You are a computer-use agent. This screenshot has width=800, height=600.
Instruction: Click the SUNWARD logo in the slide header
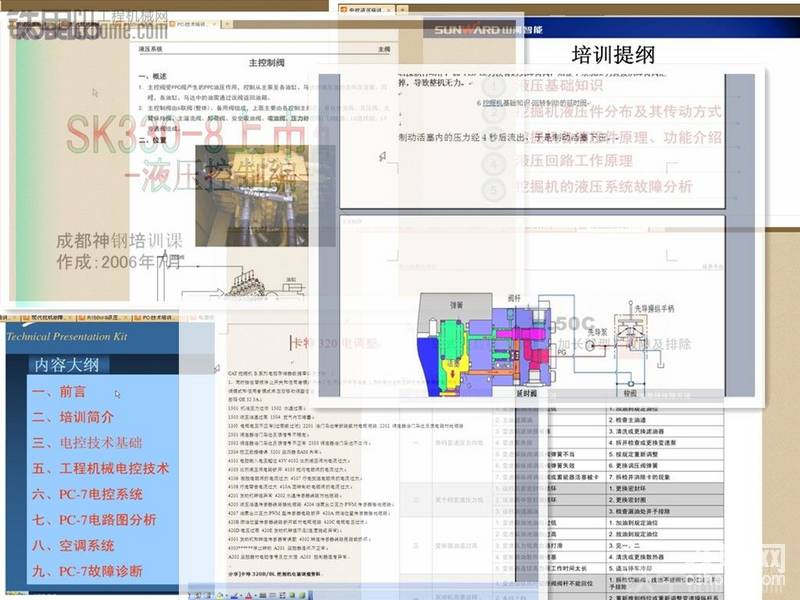(488, 30)
